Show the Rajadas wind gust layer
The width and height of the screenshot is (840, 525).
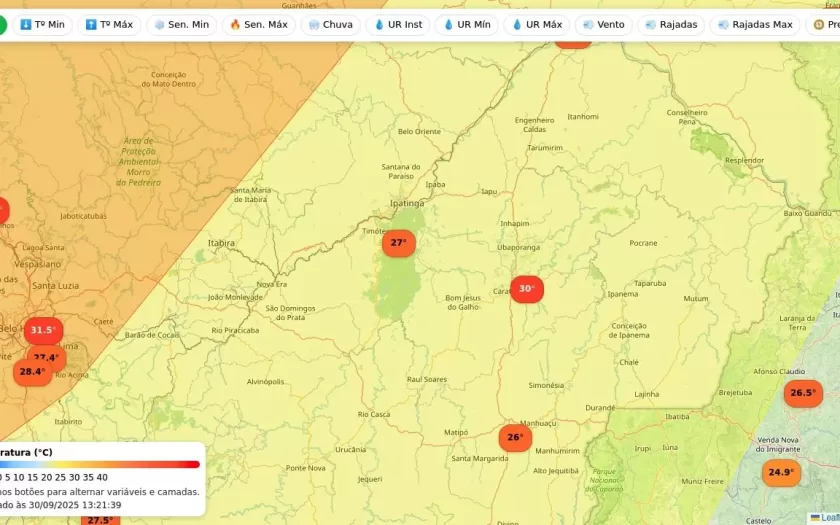[671, 24]
